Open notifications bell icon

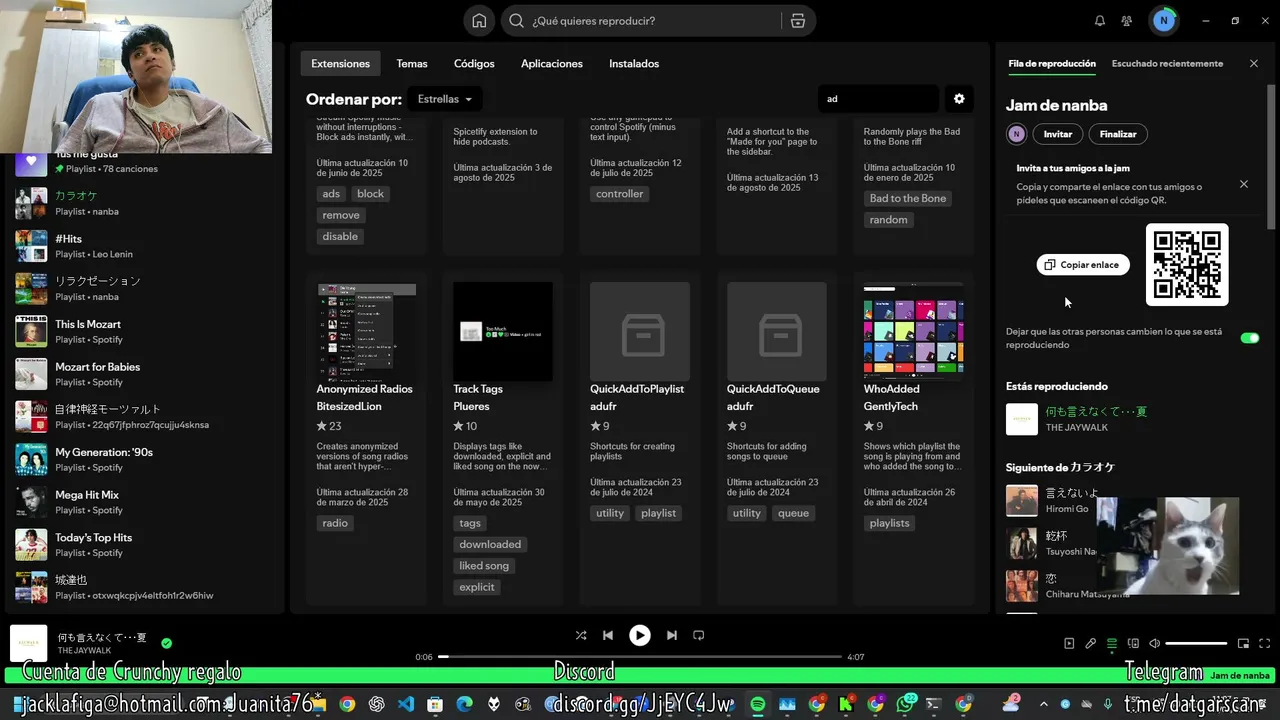(1100, 21)
